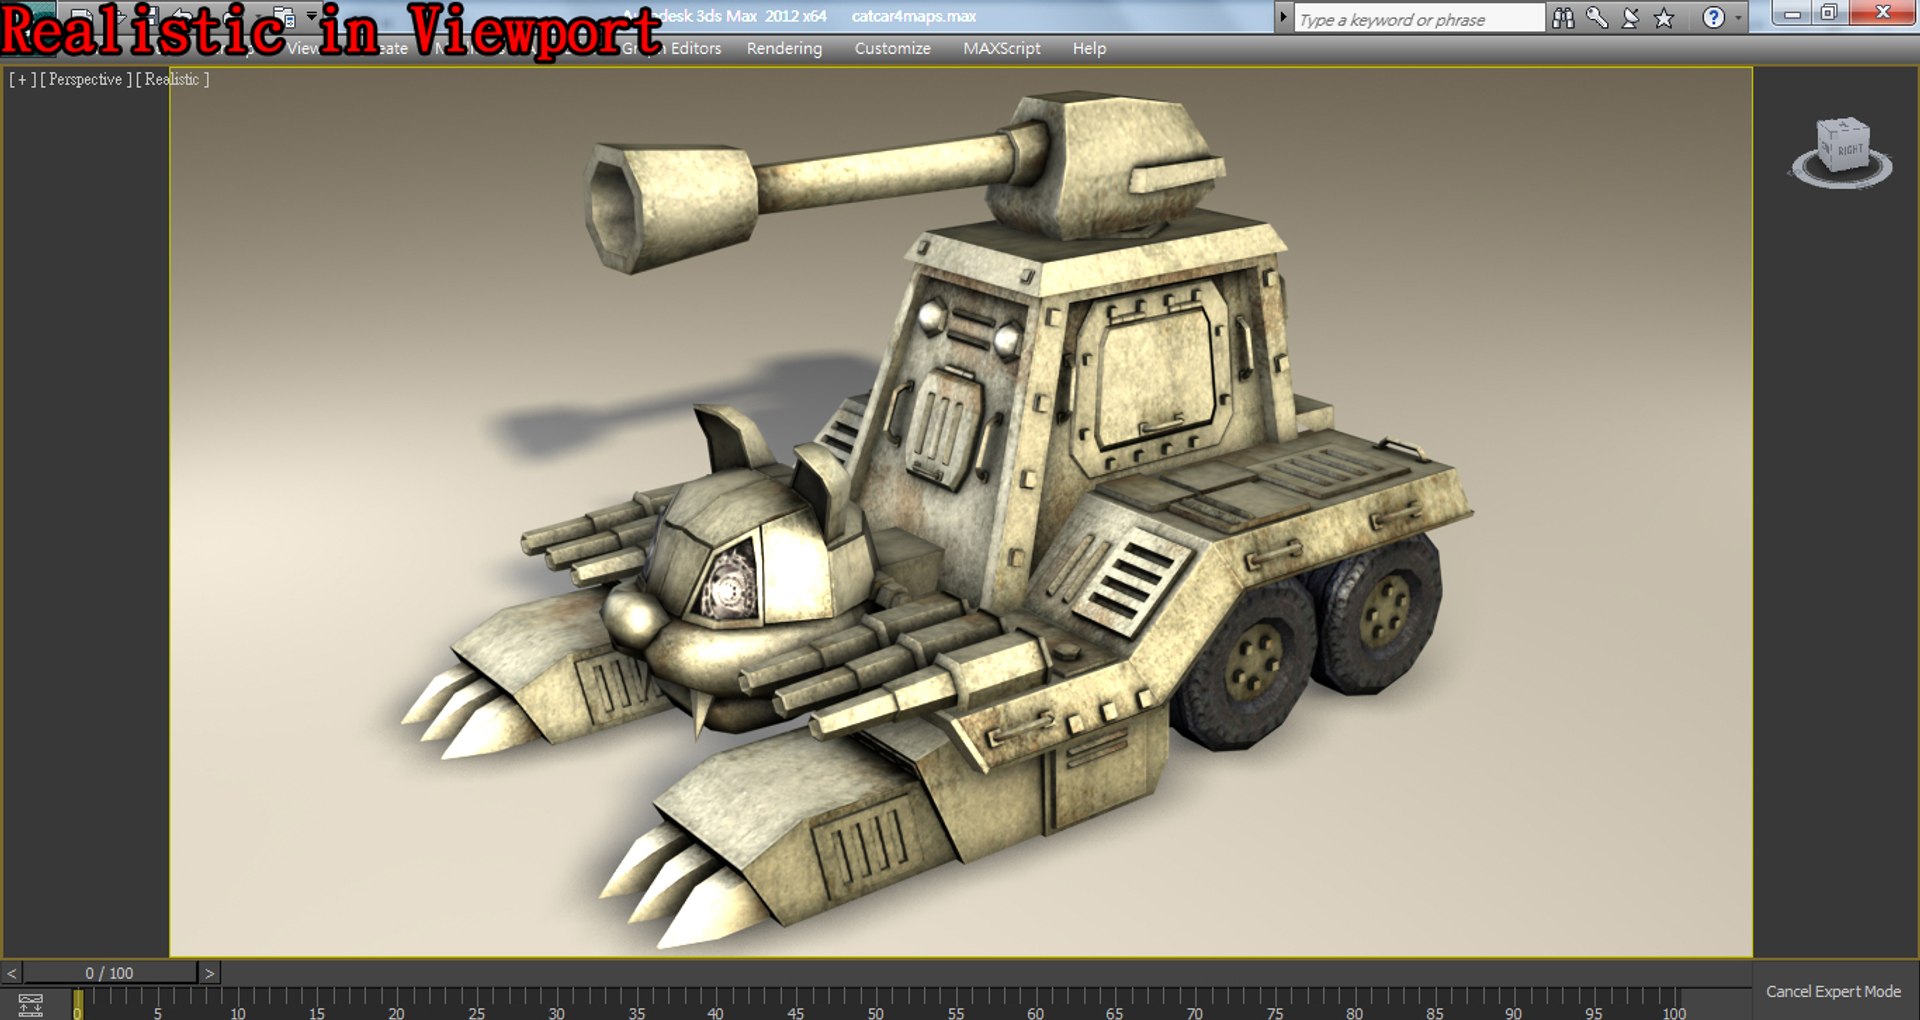Open the Realistic shading label menu
The width and height of the screenshot is (1920, 1020).
(x=172, y=79)
